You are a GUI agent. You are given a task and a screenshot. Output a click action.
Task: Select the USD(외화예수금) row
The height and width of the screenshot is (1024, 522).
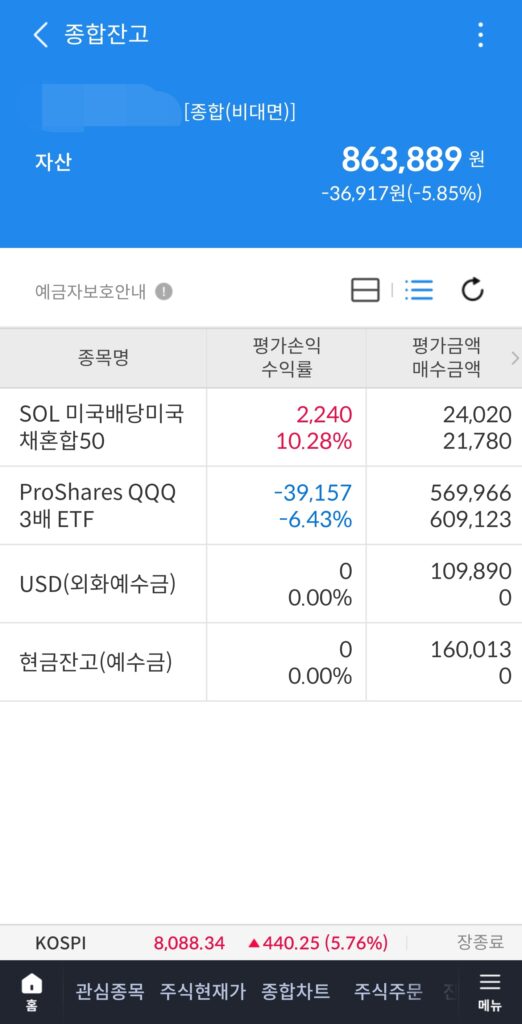[x=261, y=584]
